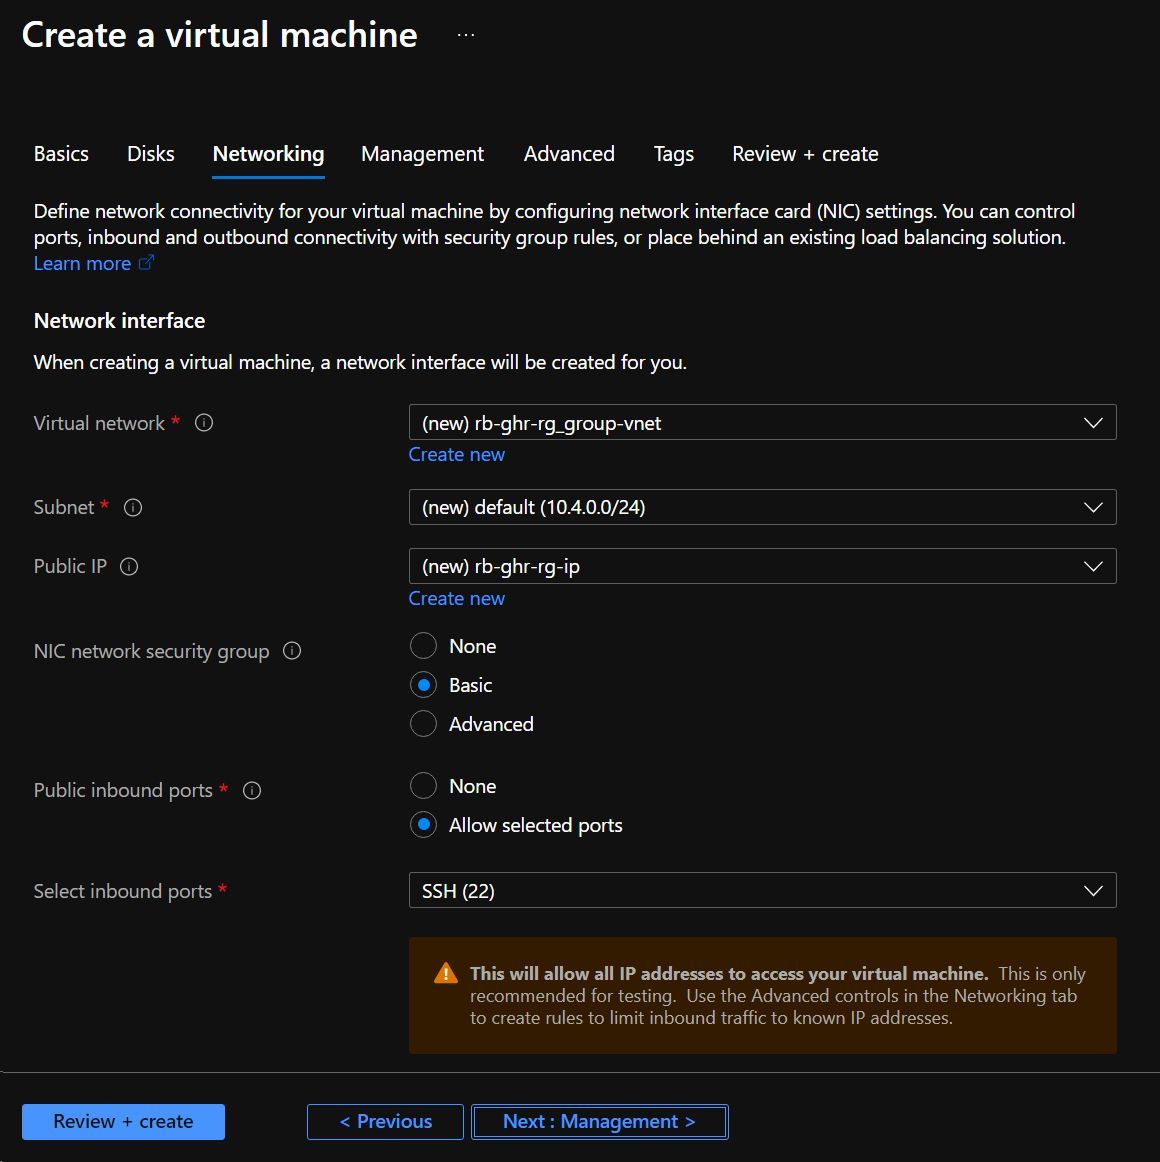This screenshot has width=1160, height=1162.
Task: Click the warning triangle in the alert box
Action: pyautogui.click(x=444, y=971)
